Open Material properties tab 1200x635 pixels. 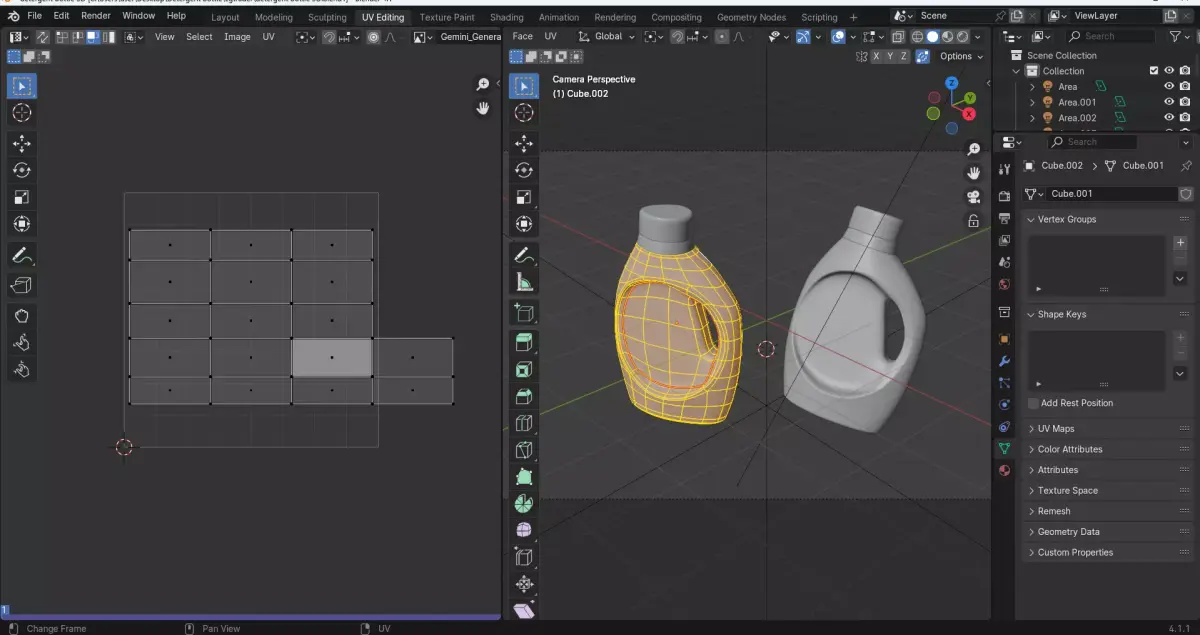click(x=1004, y=470)
